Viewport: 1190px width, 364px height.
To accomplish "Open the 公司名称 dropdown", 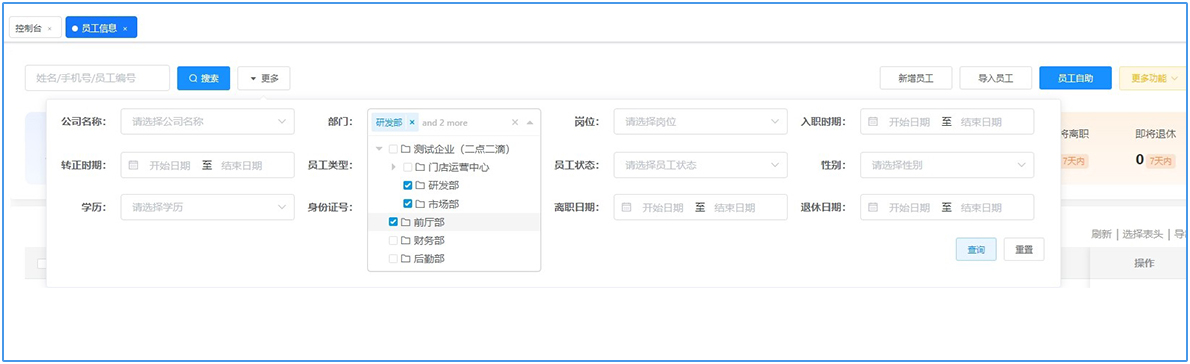I will tap(207, 121).
